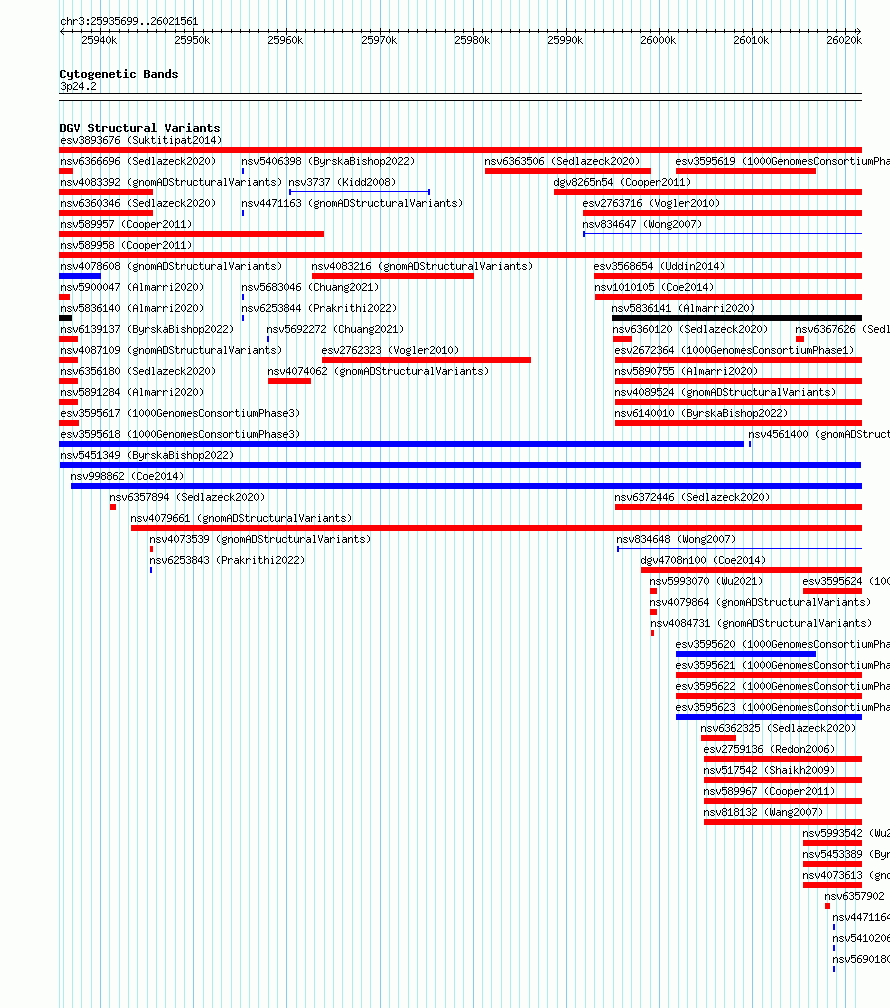Select nsv589958 (Cooper2011) label

point(126,246)
